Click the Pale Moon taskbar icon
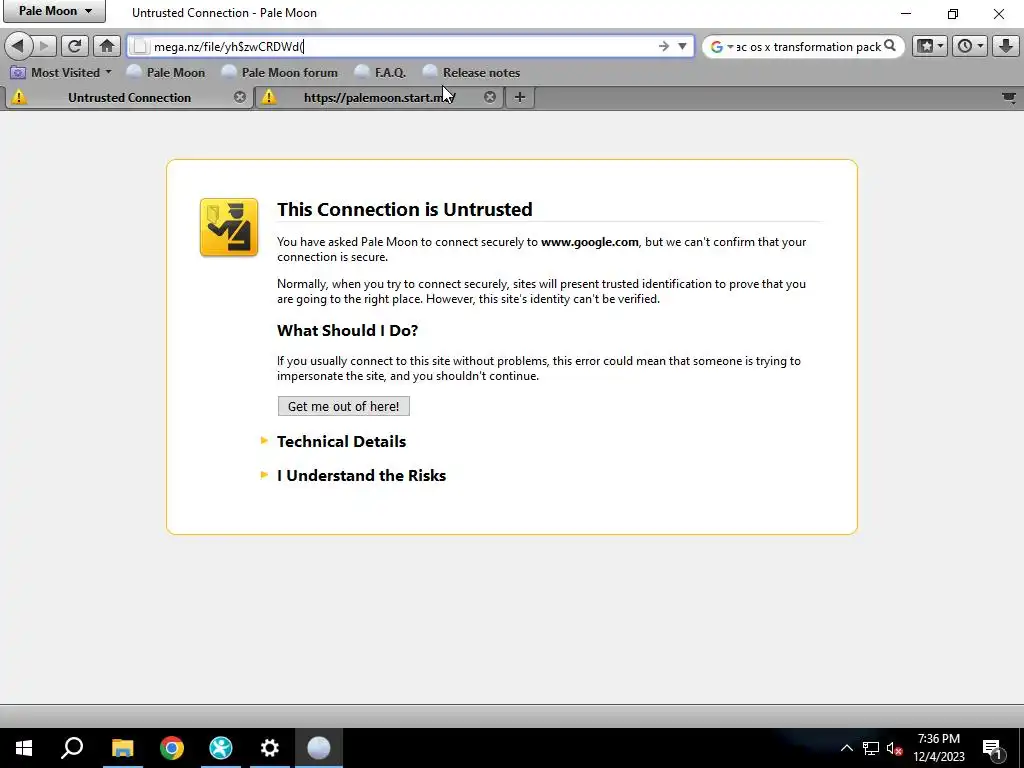The image size is (1024, 768). click(x=319, y=748)
